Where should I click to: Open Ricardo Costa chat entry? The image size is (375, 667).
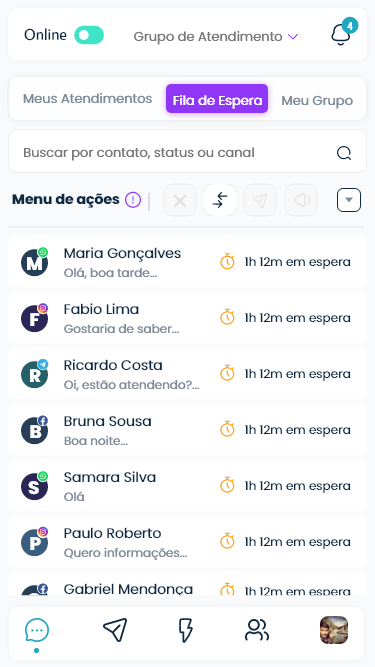[187, 373]
